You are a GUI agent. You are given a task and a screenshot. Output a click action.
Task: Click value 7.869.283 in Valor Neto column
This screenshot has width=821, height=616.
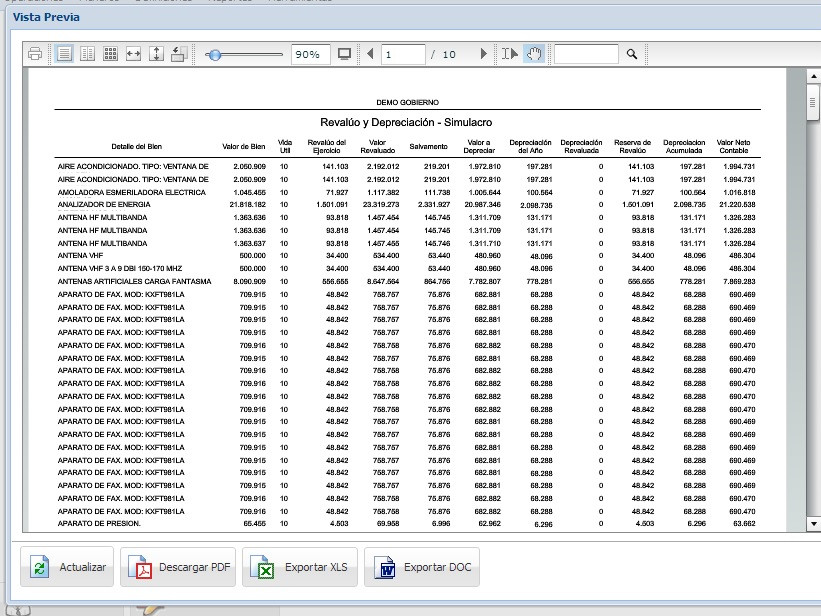click(739, 281)
